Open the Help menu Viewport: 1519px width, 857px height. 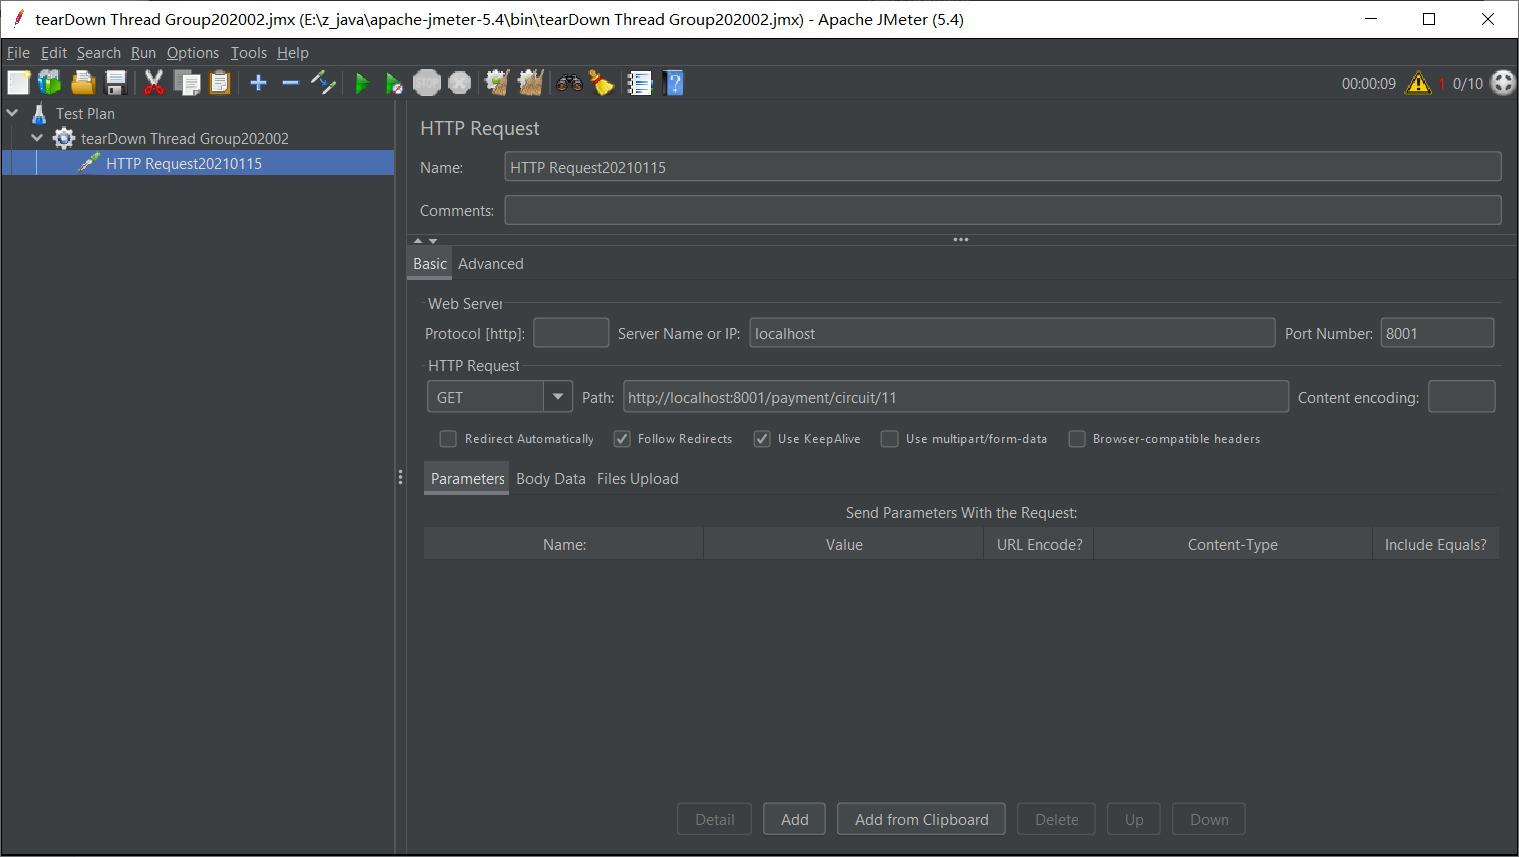(293, 53)
